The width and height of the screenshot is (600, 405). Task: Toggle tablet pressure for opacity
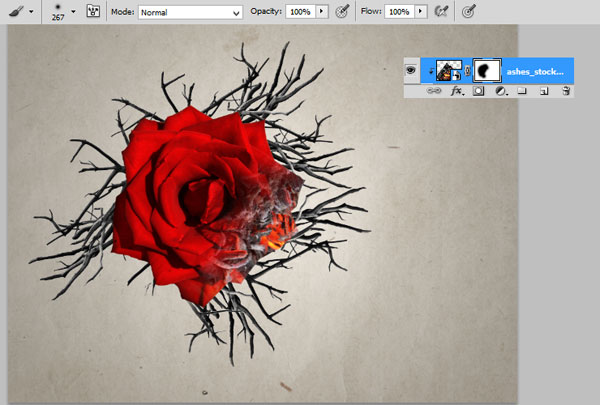(x=342, y=12)
